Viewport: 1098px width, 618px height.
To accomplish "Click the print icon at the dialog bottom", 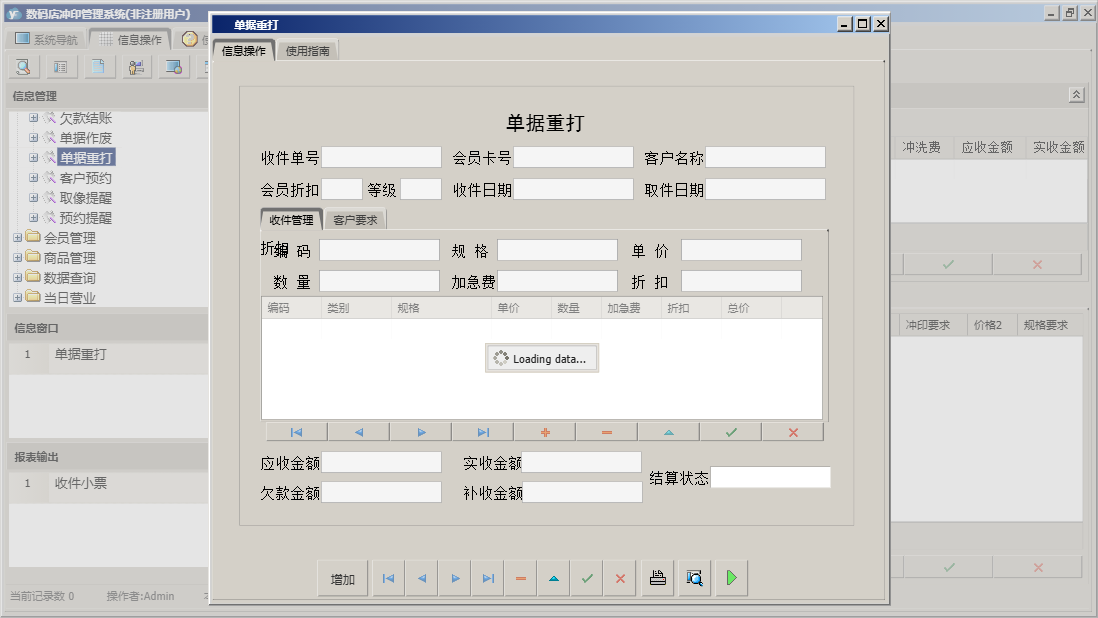I will [x=657, y=577].
